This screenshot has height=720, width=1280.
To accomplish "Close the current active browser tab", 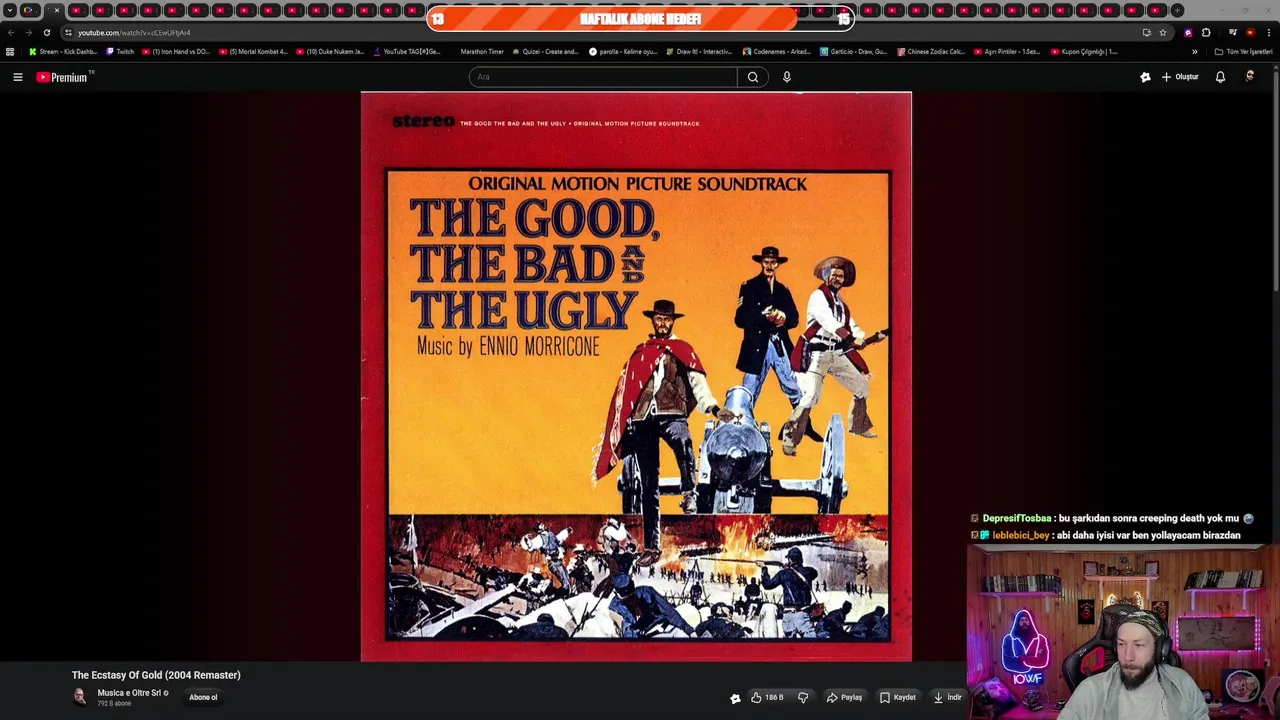I will (57, 10).
